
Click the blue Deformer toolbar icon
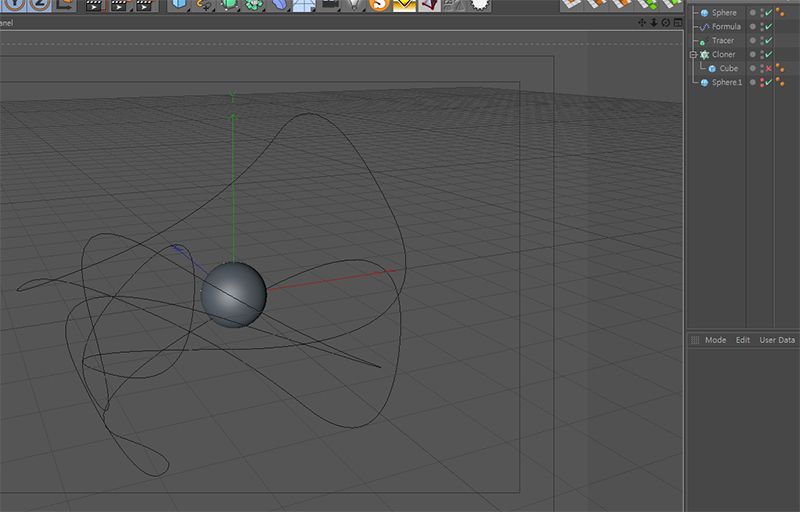click(x=279, y=5)
